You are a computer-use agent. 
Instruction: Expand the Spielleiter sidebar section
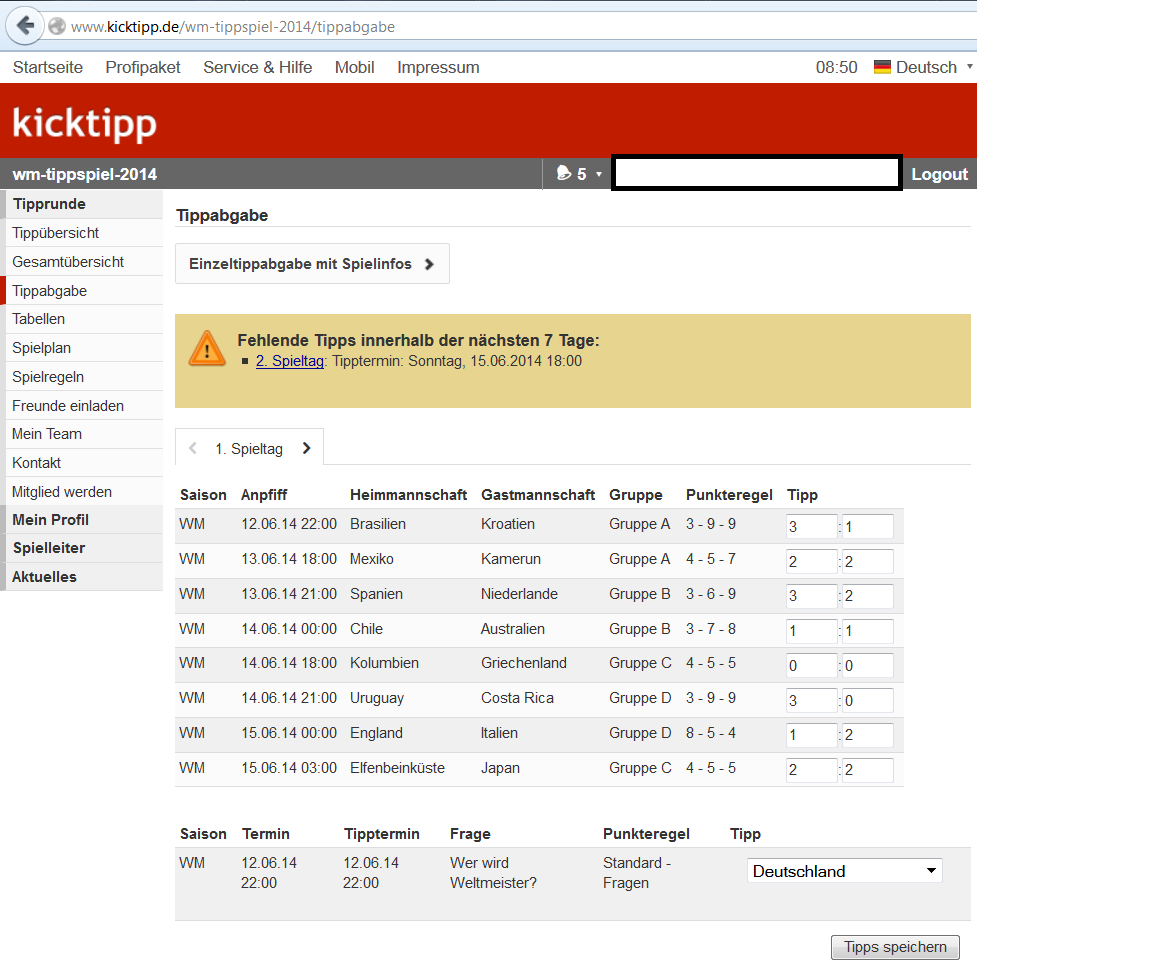(48, 548)
